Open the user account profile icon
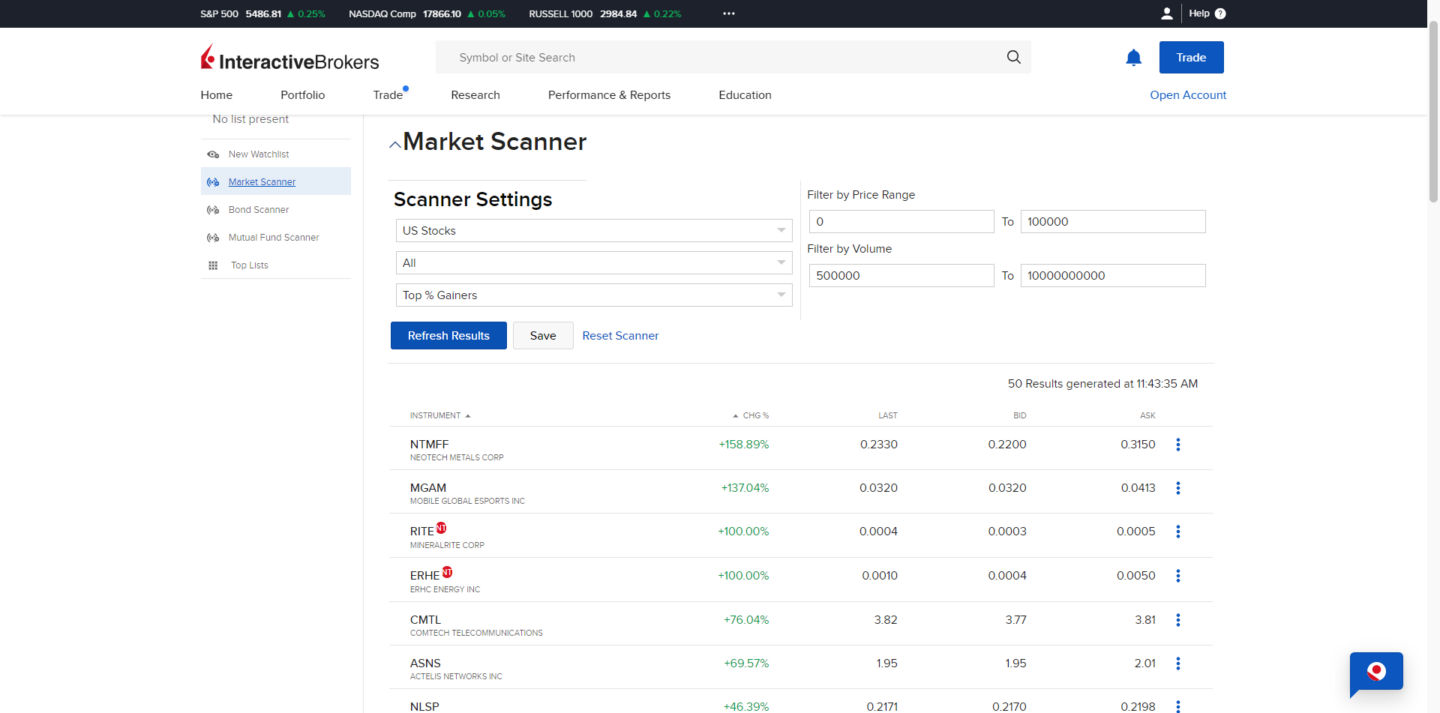Screen dimensions: 1440x713 1166,14
